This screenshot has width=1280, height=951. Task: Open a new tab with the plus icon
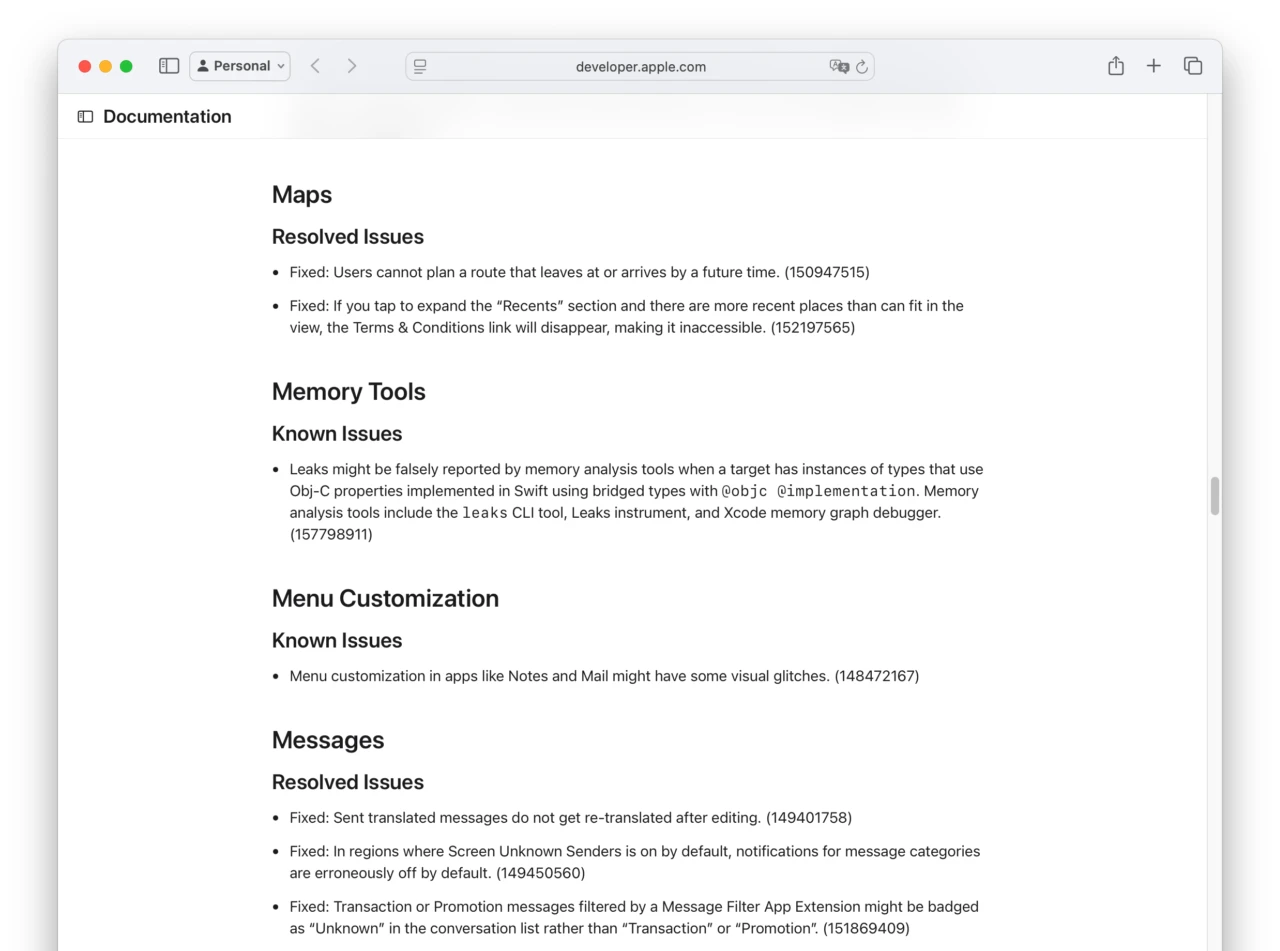[x=1153, y=66]
